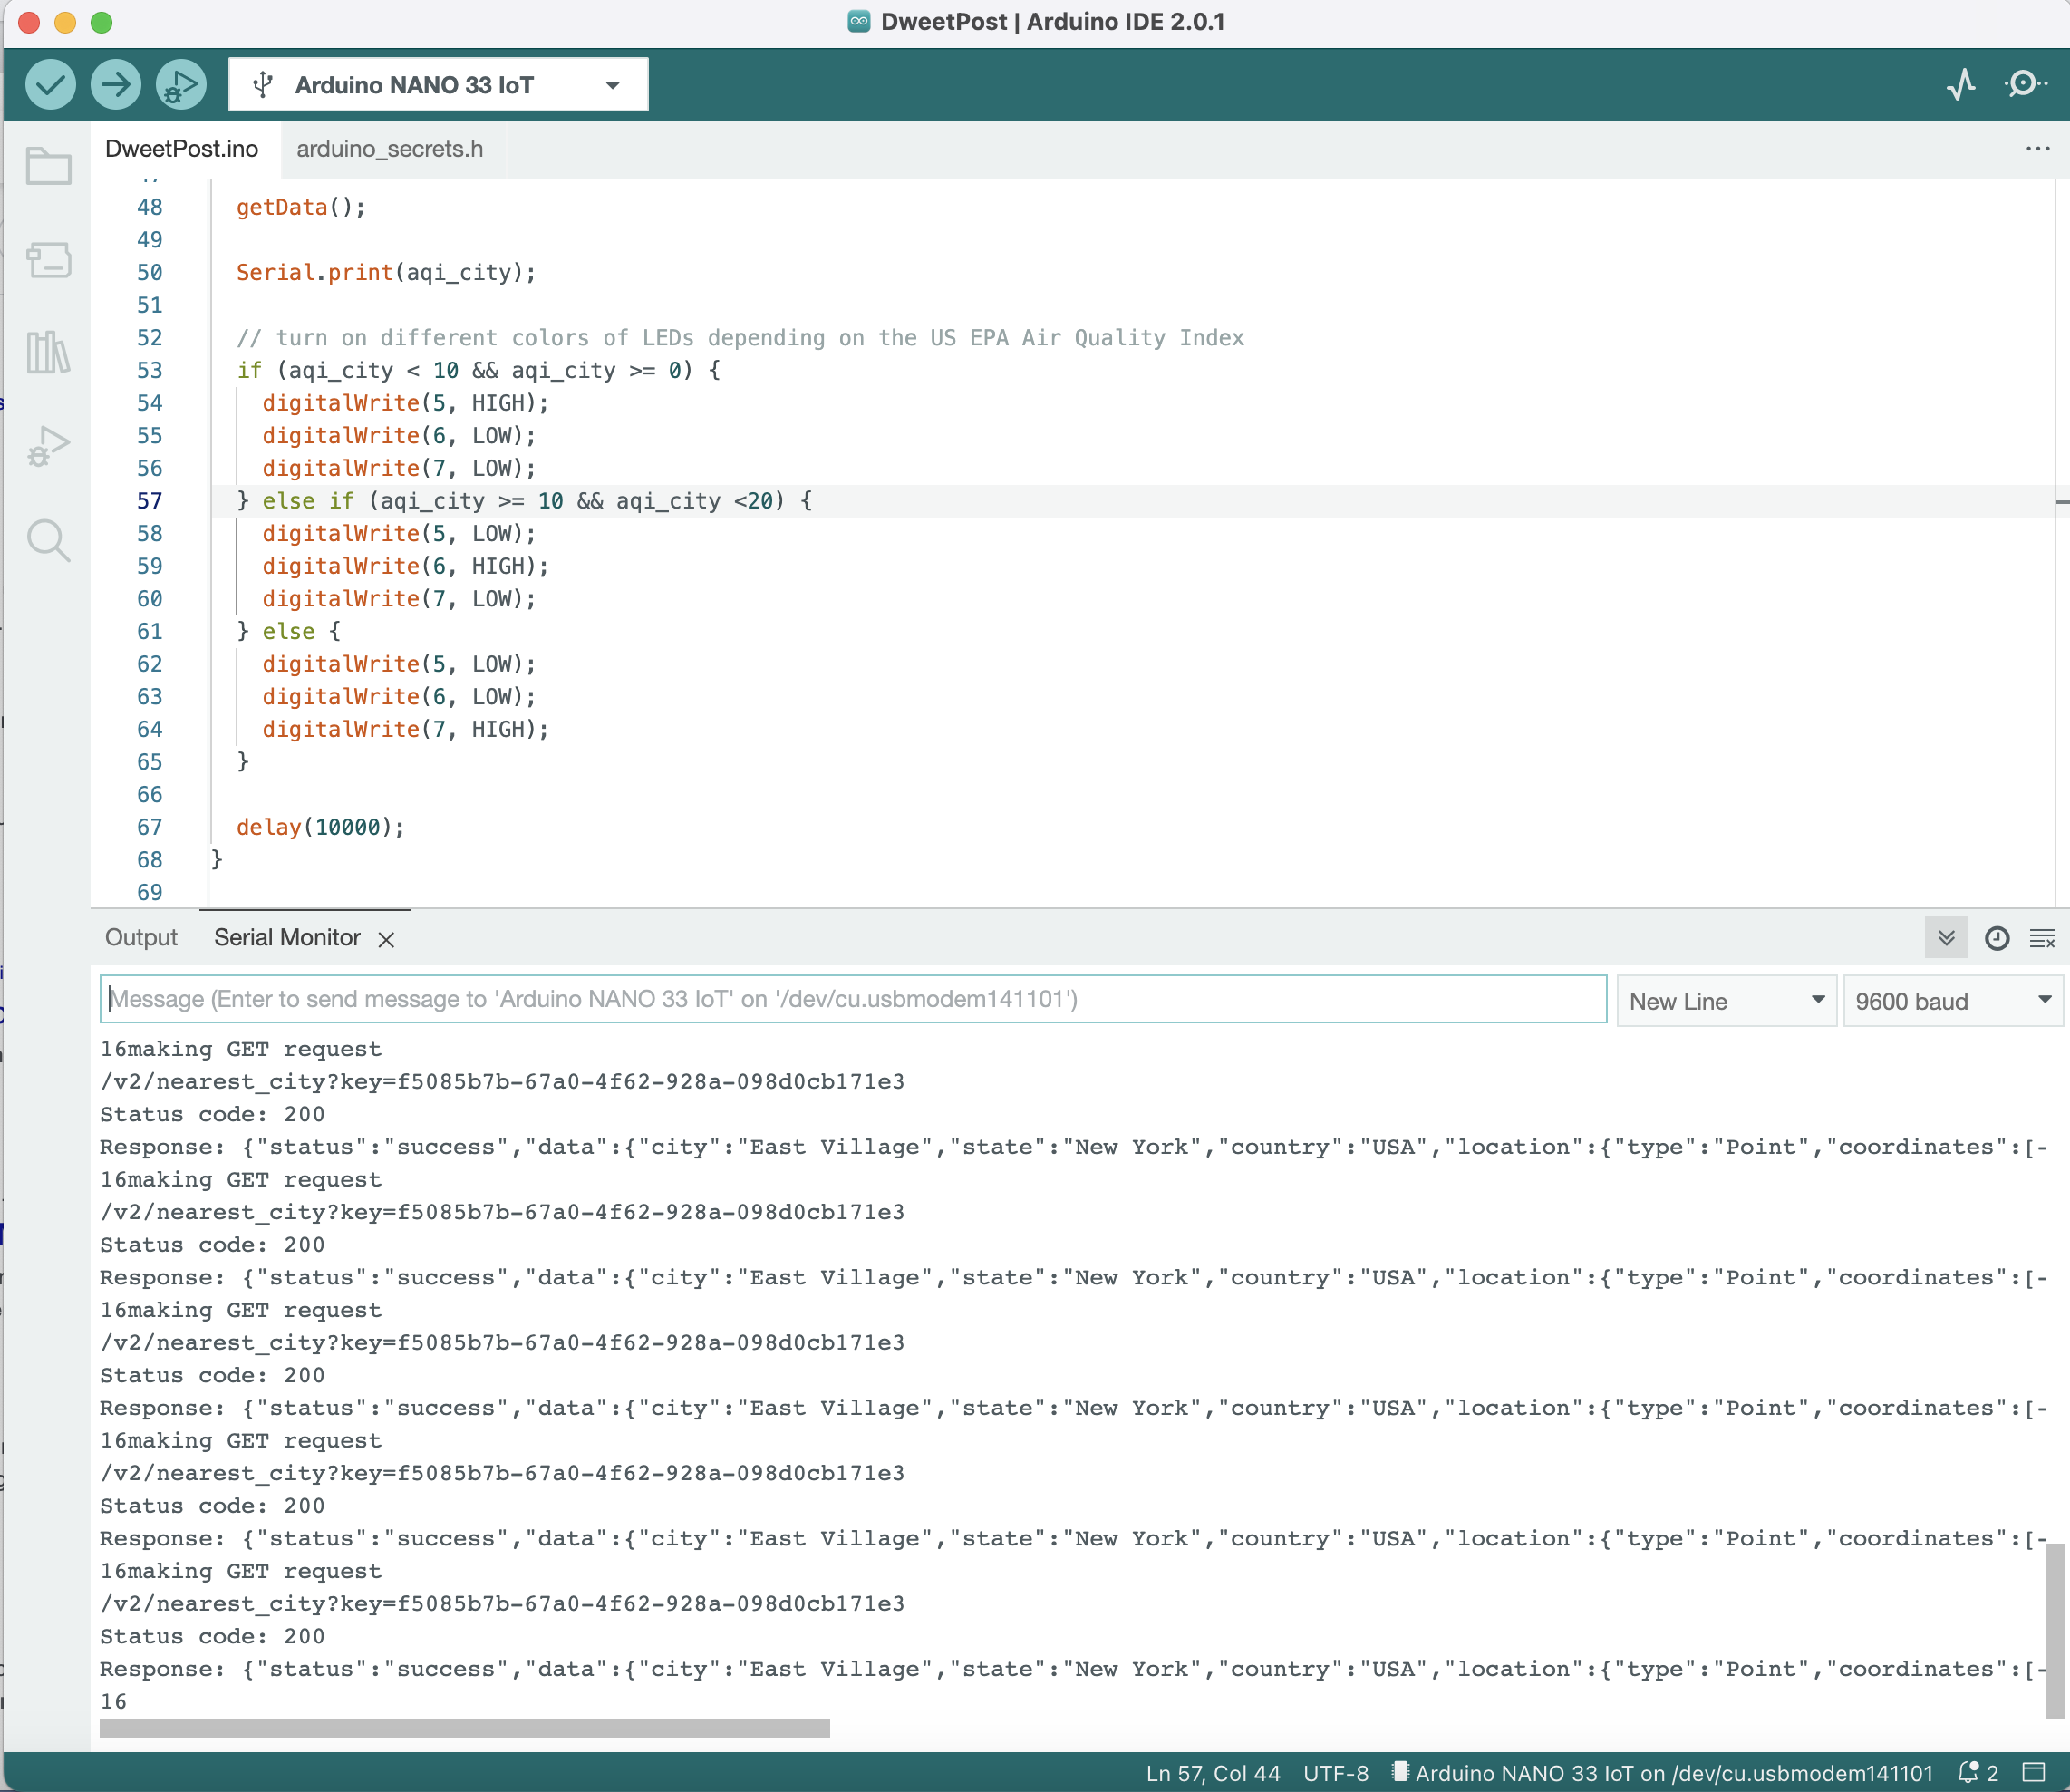
Task: Click the else if aqi_city condition line
Action: click(x=525, y=501)
